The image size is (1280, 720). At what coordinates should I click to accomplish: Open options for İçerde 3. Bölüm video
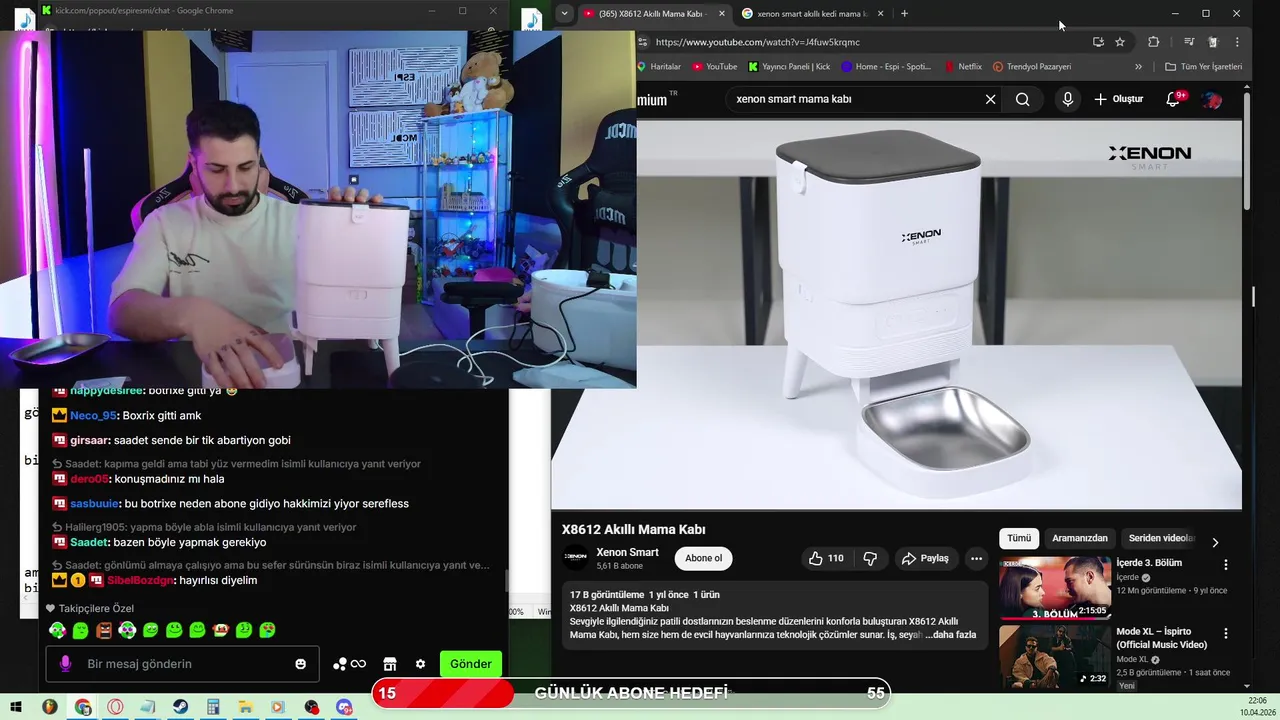click(1225, 565)
